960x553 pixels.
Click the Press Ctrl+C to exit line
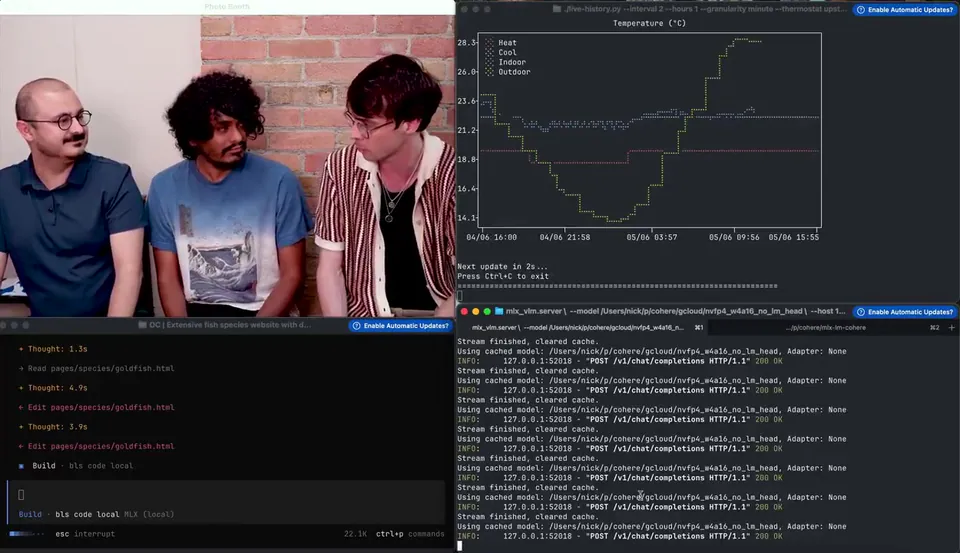(503, 277)
